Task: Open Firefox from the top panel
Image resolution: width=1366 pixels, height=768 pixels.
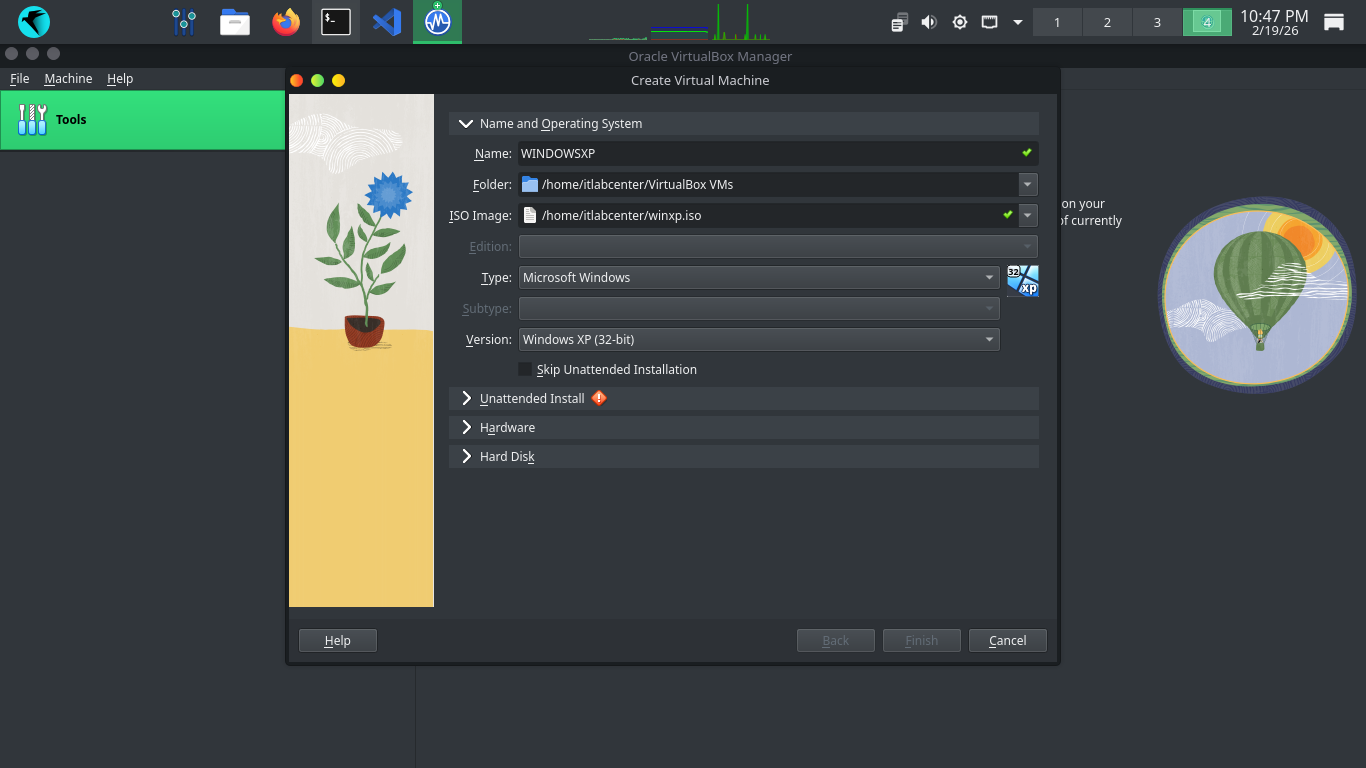Action: point(286,21)
